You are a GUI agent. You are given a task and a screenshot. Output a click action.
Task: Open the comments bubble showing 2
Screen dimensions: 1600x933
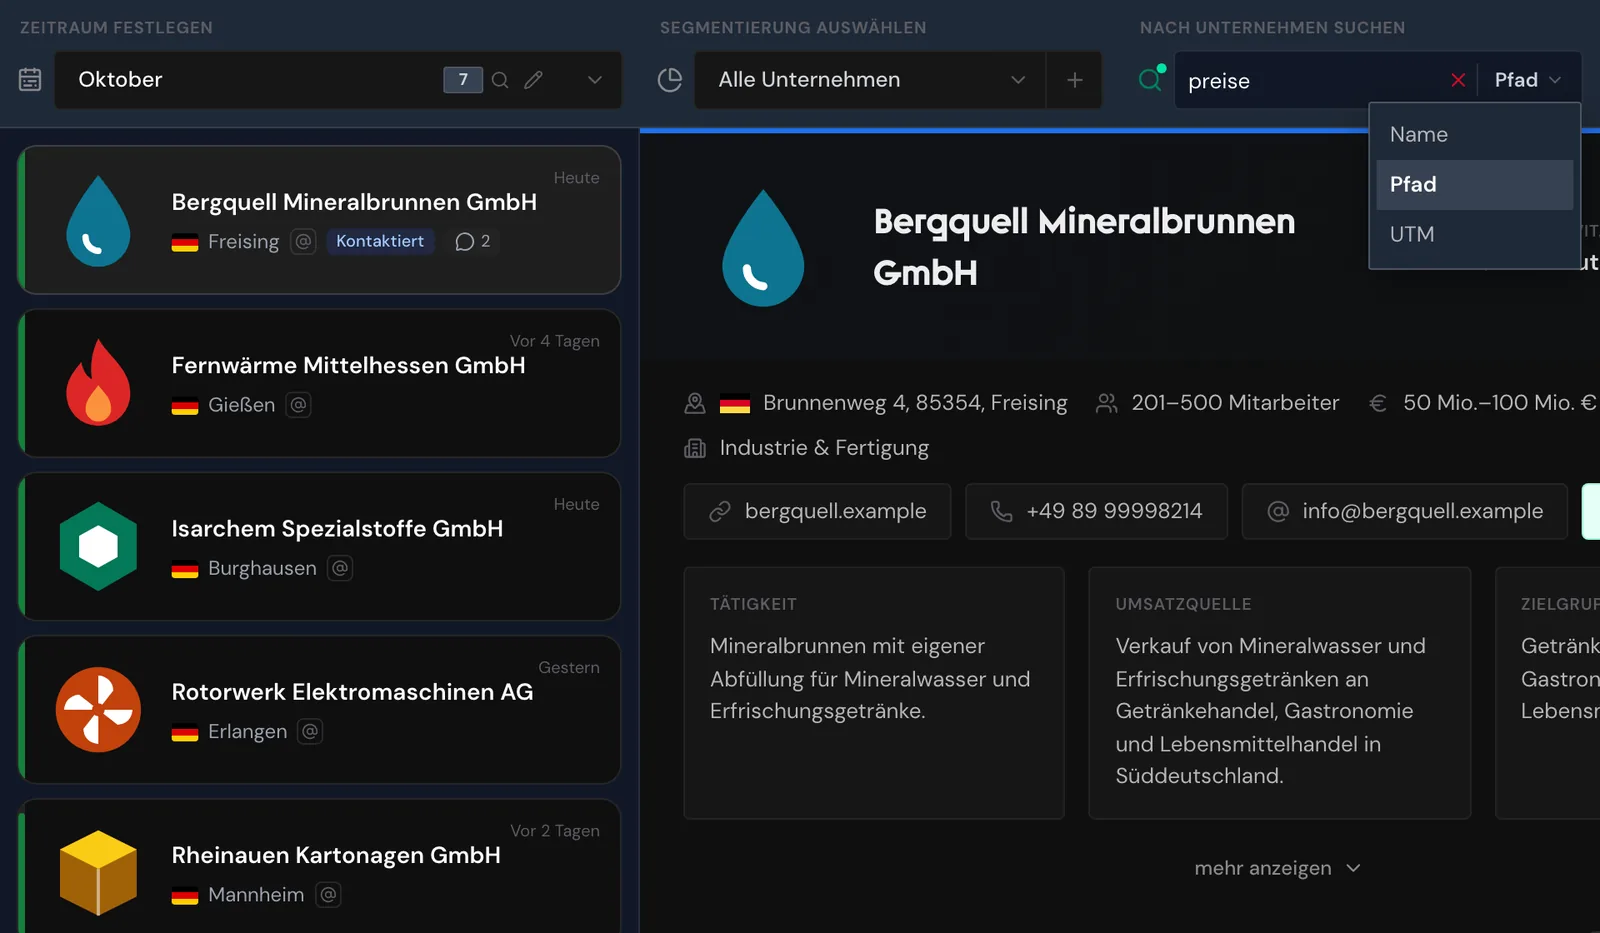tap(473, 241)
